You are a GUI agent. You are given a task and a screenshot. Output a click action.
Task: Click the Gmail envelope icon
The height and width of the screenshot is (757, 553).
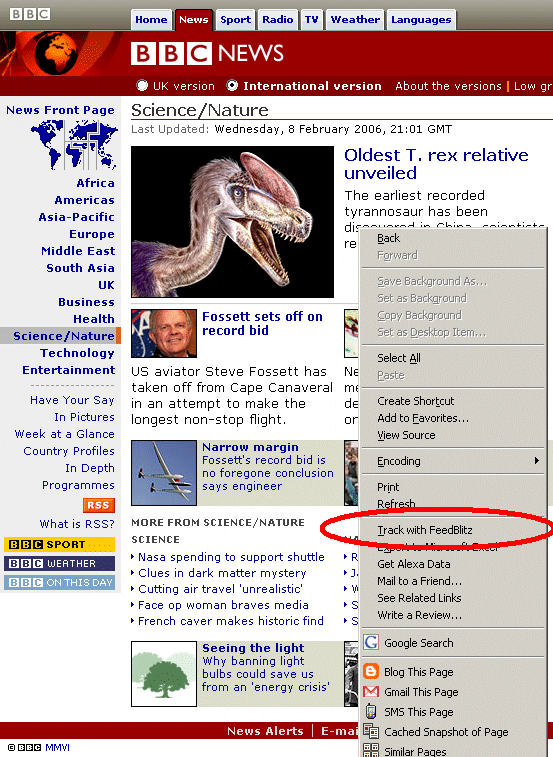point(371,691)
